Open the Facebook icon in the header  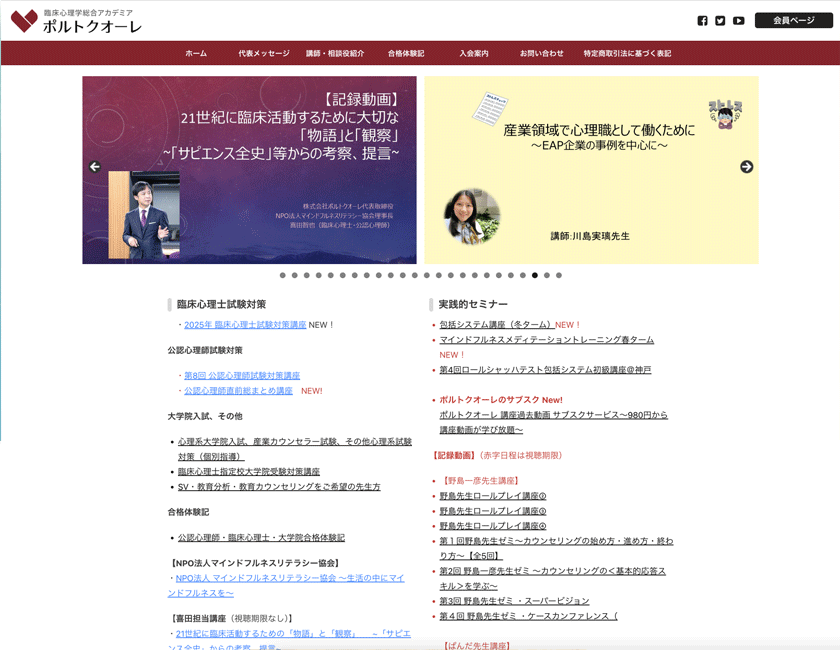(x=702, y=20)
